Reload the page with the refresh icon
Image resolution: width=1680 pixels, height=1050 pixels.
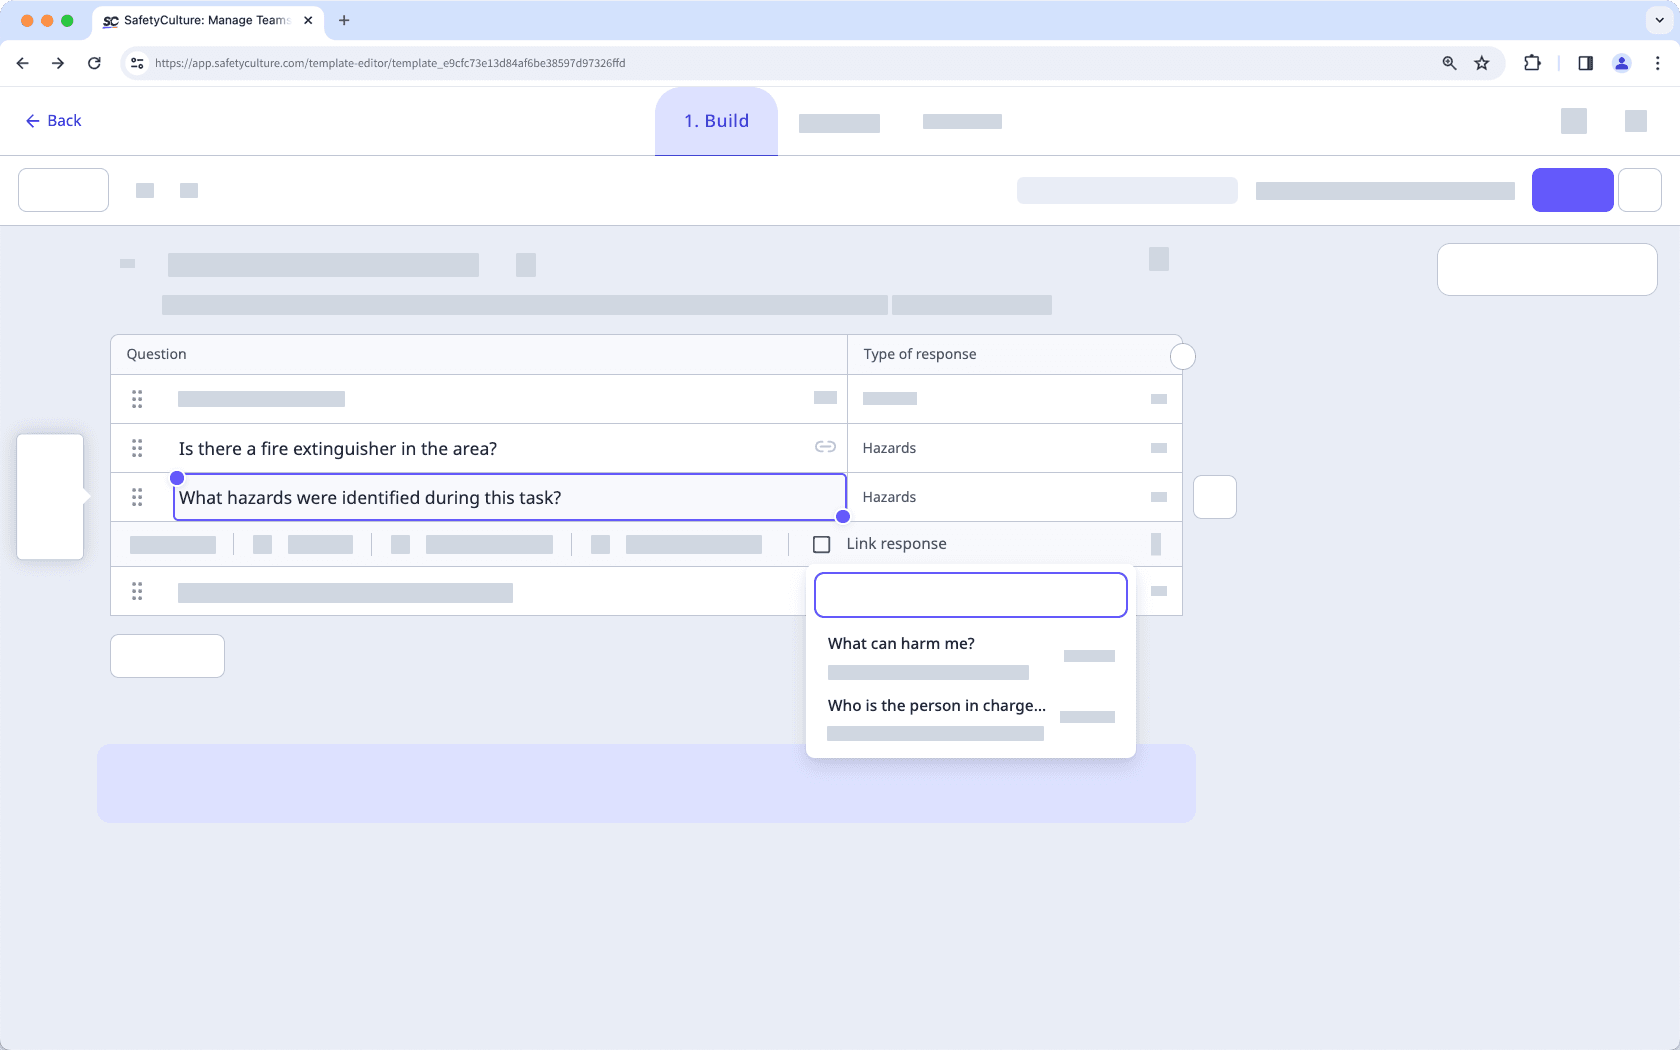[94, 63]
